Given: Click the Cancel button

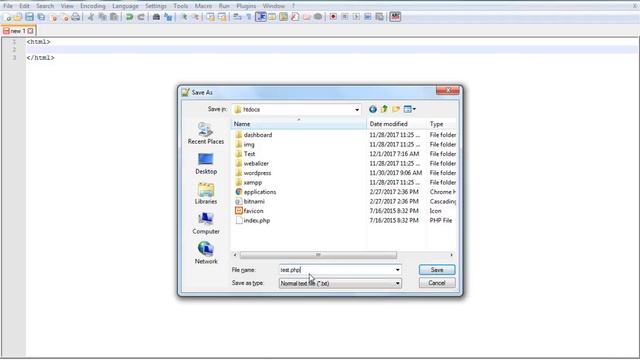Looking at the screenshot, I should [x=437, y=283].
